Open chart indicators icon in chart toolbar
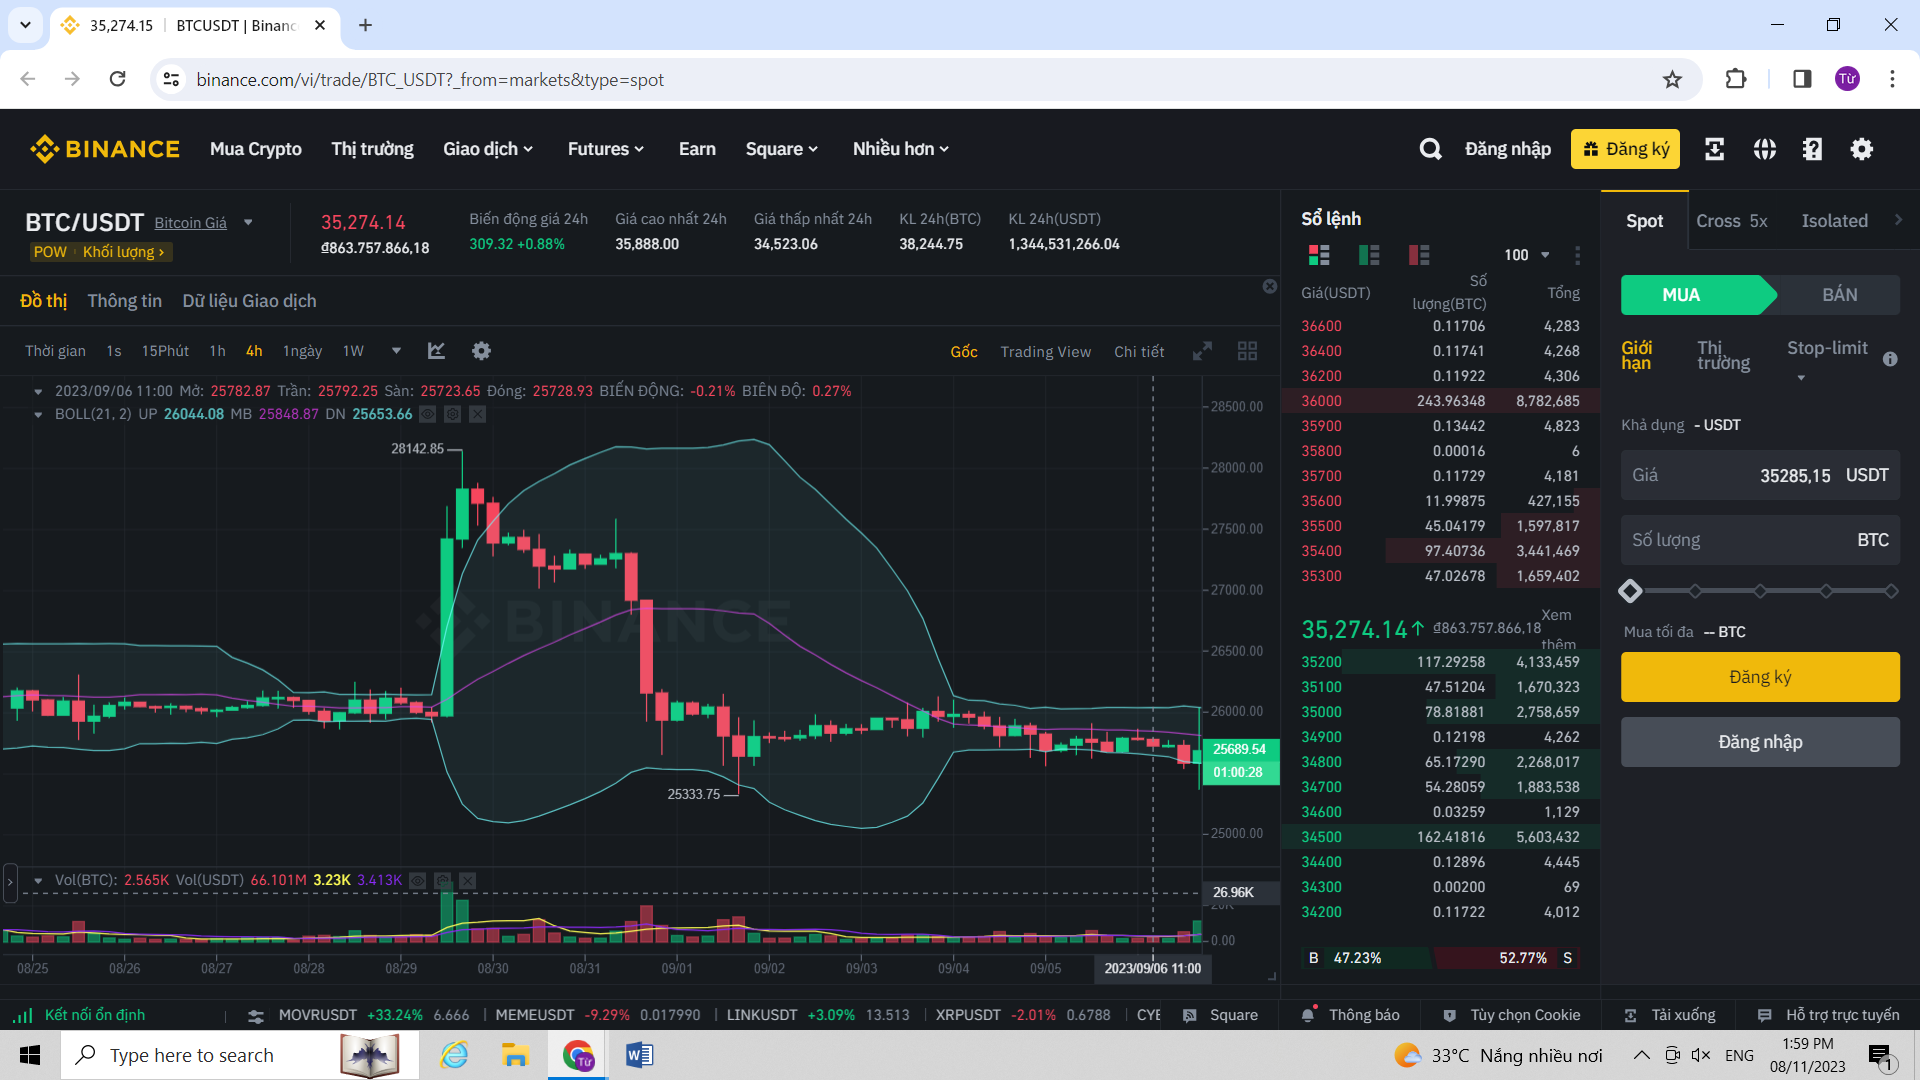This screenshot has width=1920, height=1080. coord(436,351)
